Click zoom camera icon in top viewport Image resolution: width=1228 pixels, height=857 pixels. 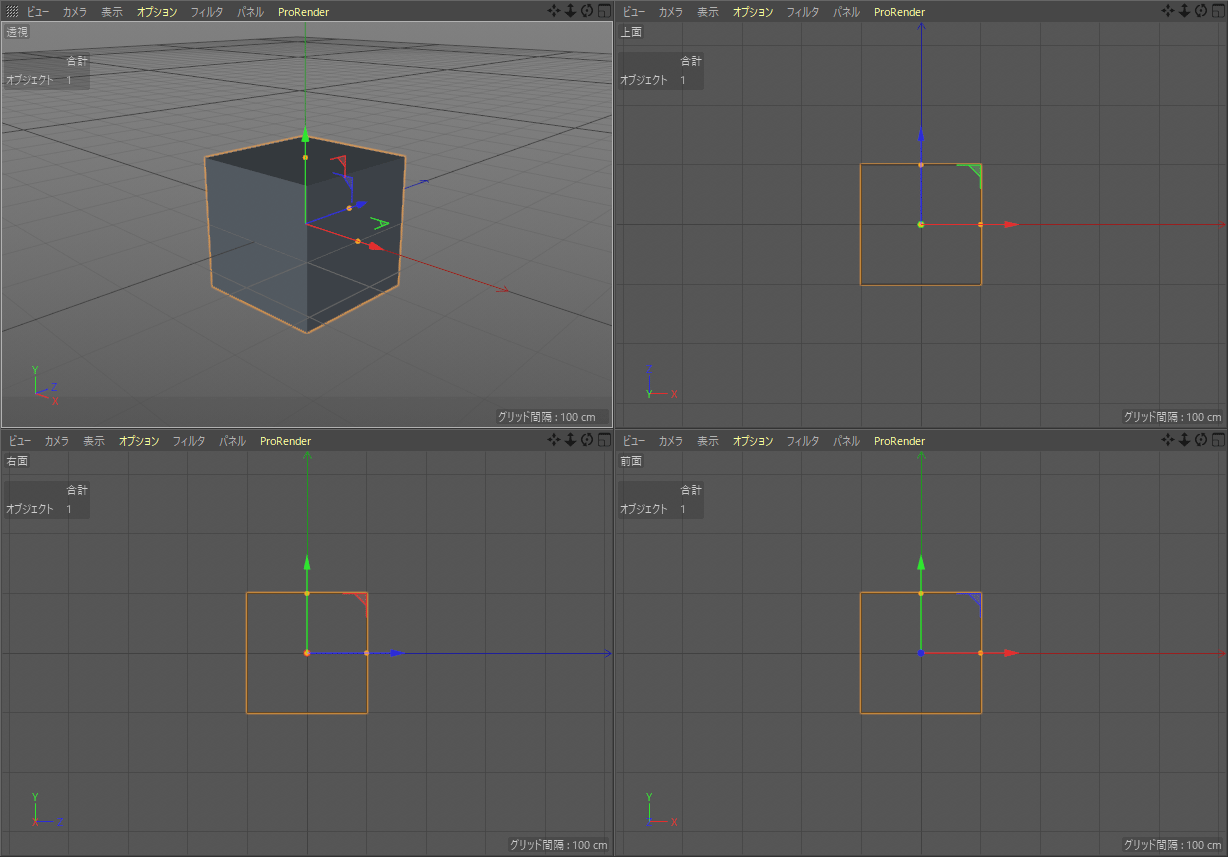[1184, 11]
